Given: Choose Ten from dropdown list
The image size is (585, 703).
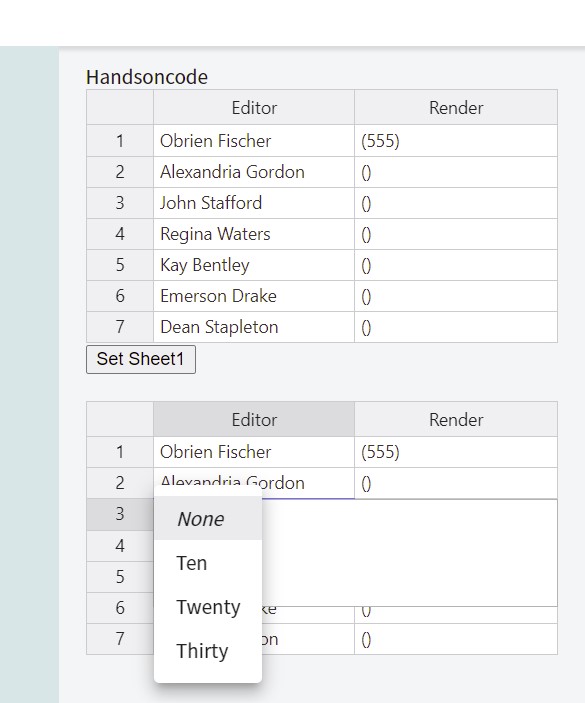Looking at the screenshot, I should pos(208,563).
